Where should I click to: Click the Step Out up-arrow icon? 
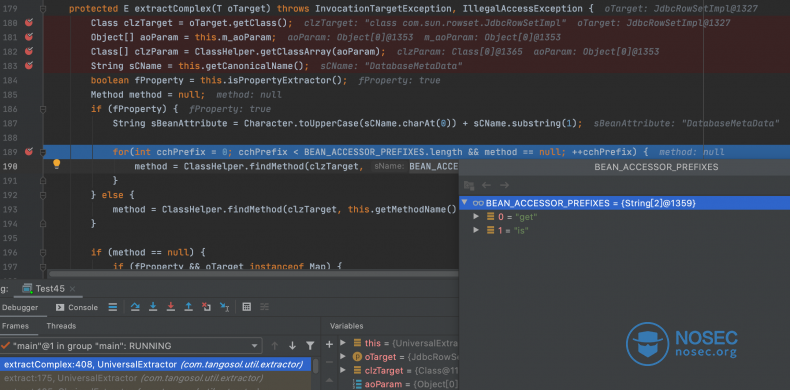point(188,307)
